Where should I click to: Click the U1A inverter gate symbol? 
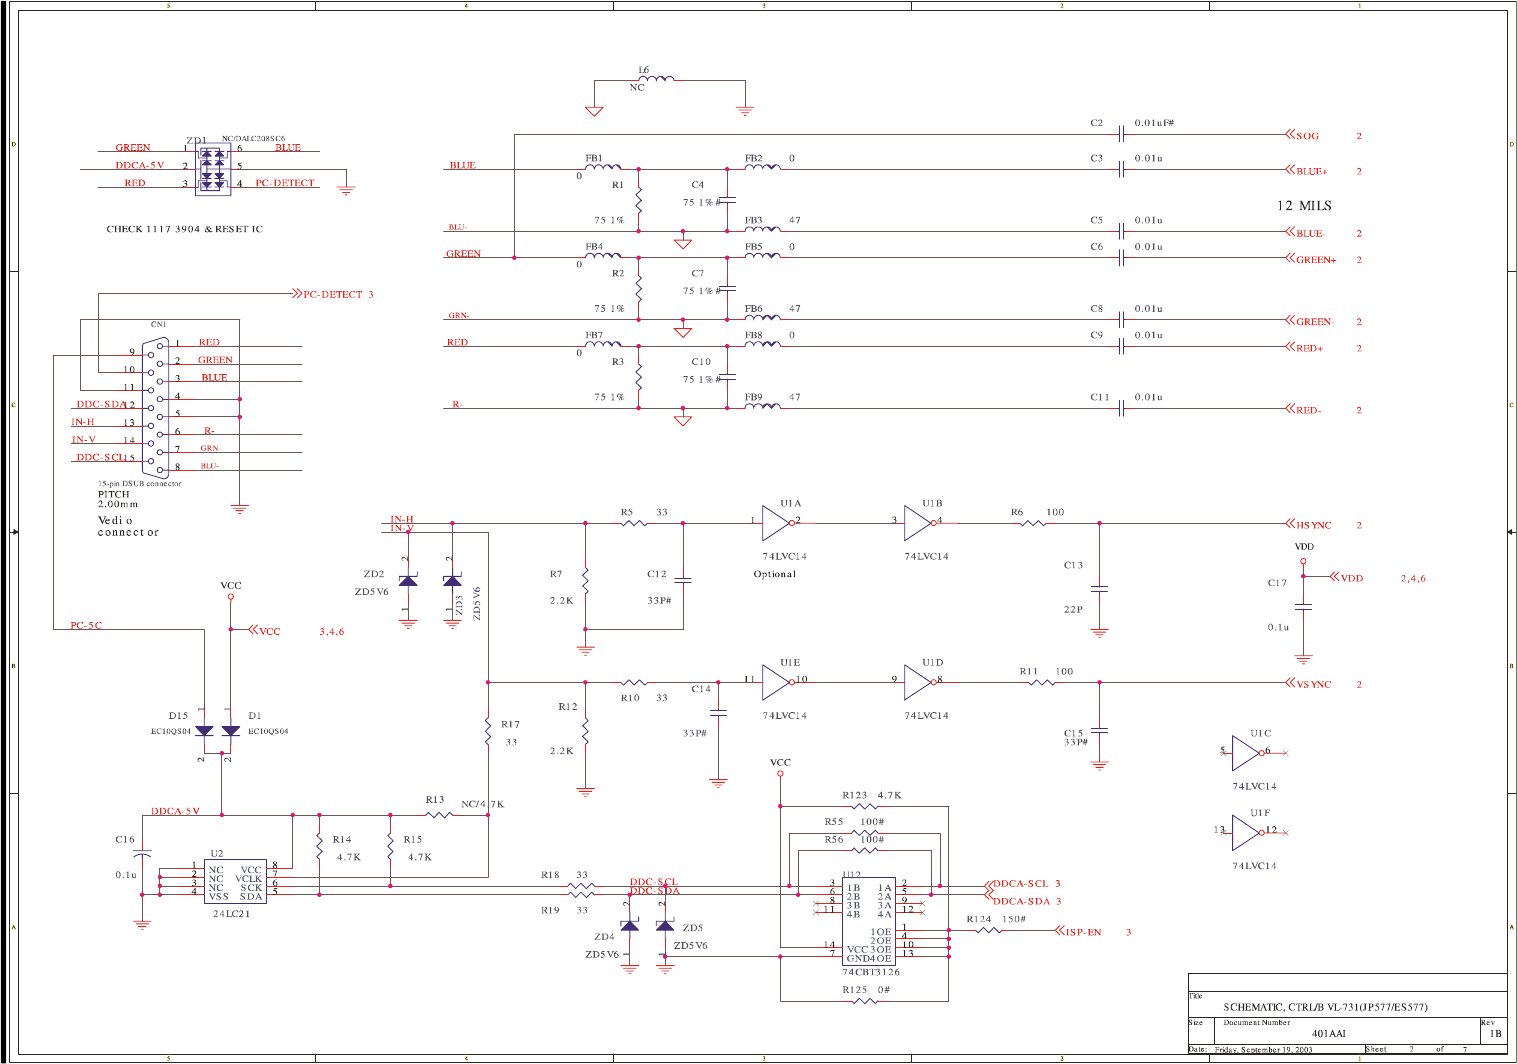(x=776, y=522)
